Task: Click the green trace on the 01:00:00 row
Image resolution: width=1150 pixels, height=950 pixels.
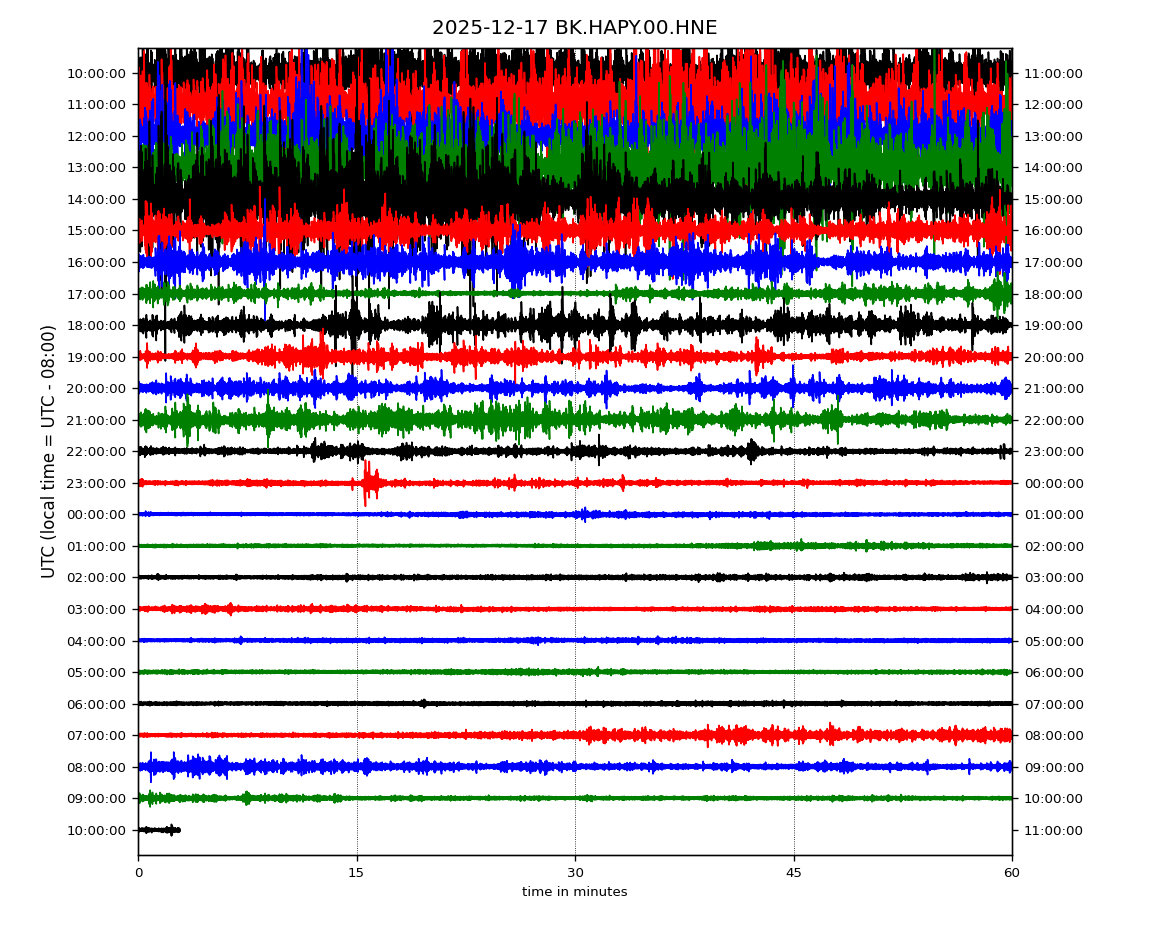Action: (575, 546)
